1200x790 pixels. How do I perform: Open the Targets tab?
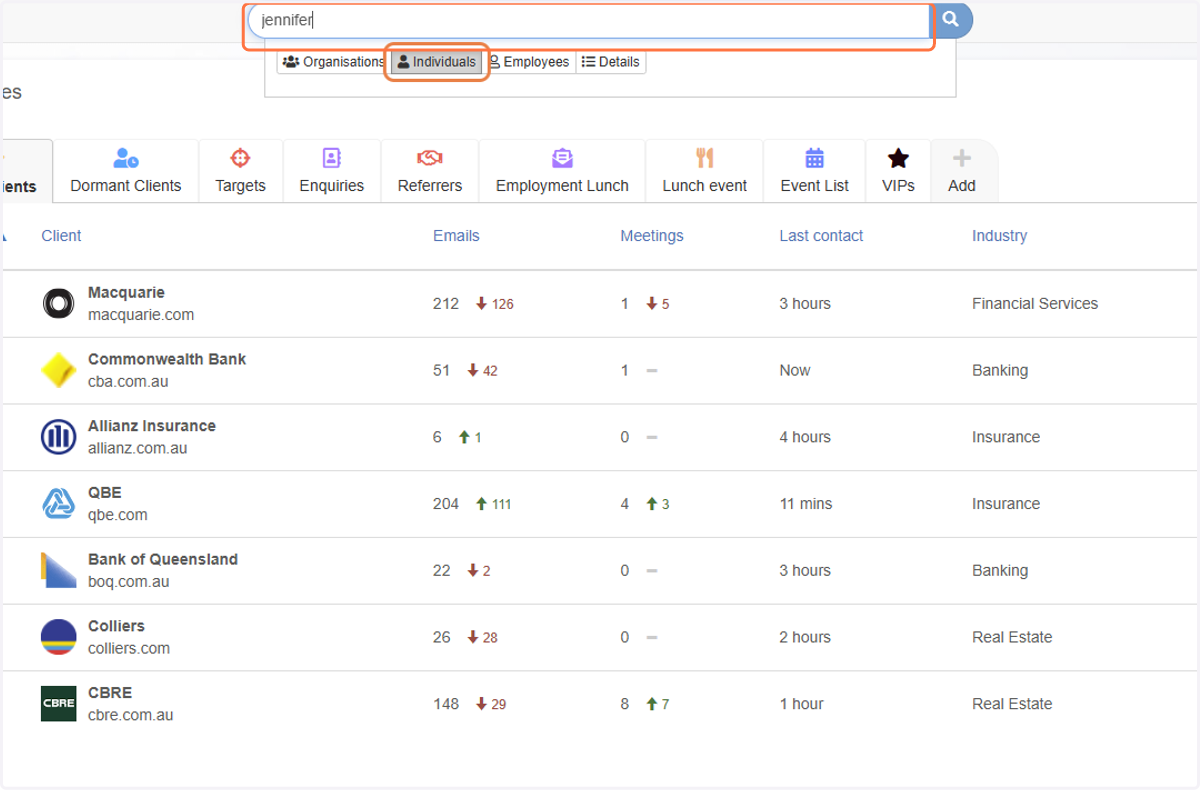point(240,171)
